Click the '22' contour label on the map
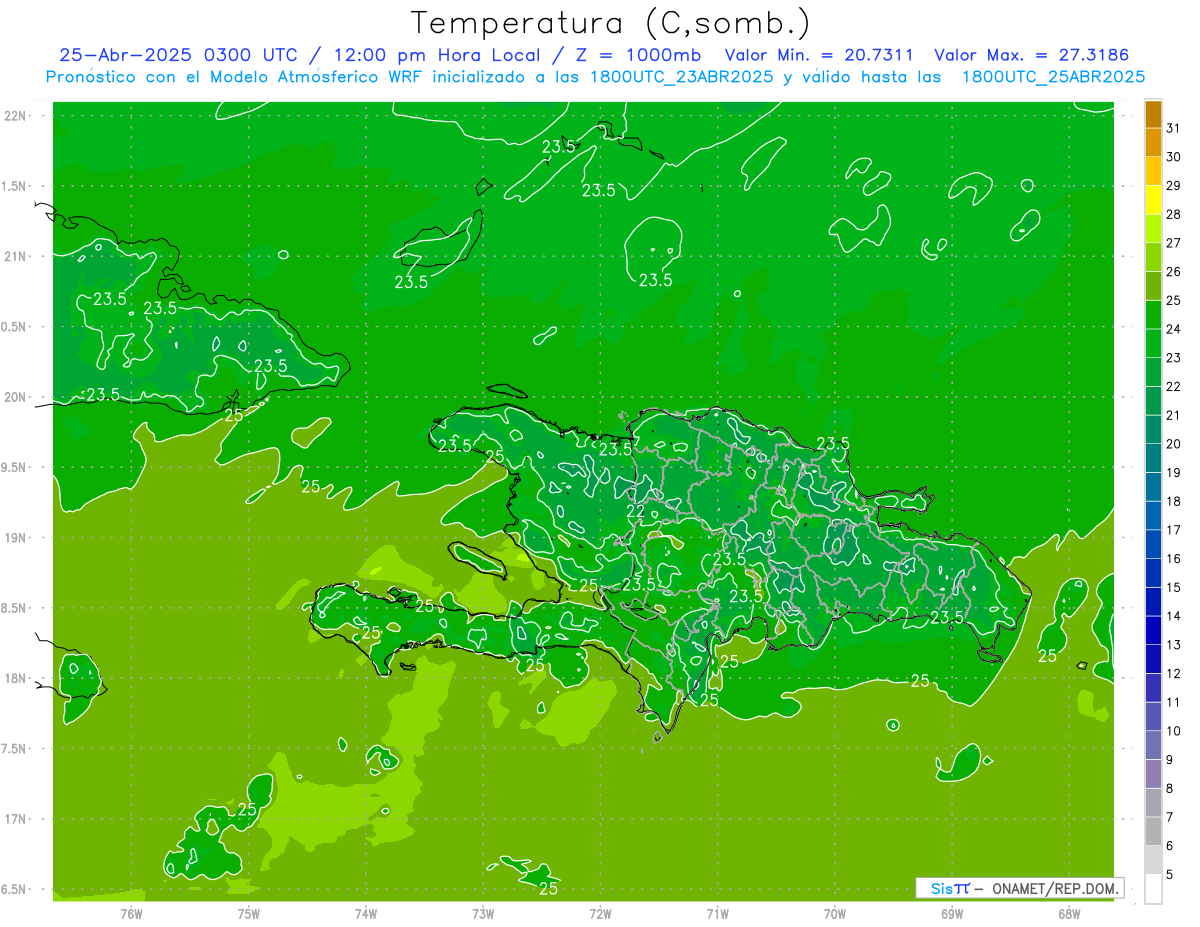Screen dimensions: 1200x927 [x=635, y=511]
